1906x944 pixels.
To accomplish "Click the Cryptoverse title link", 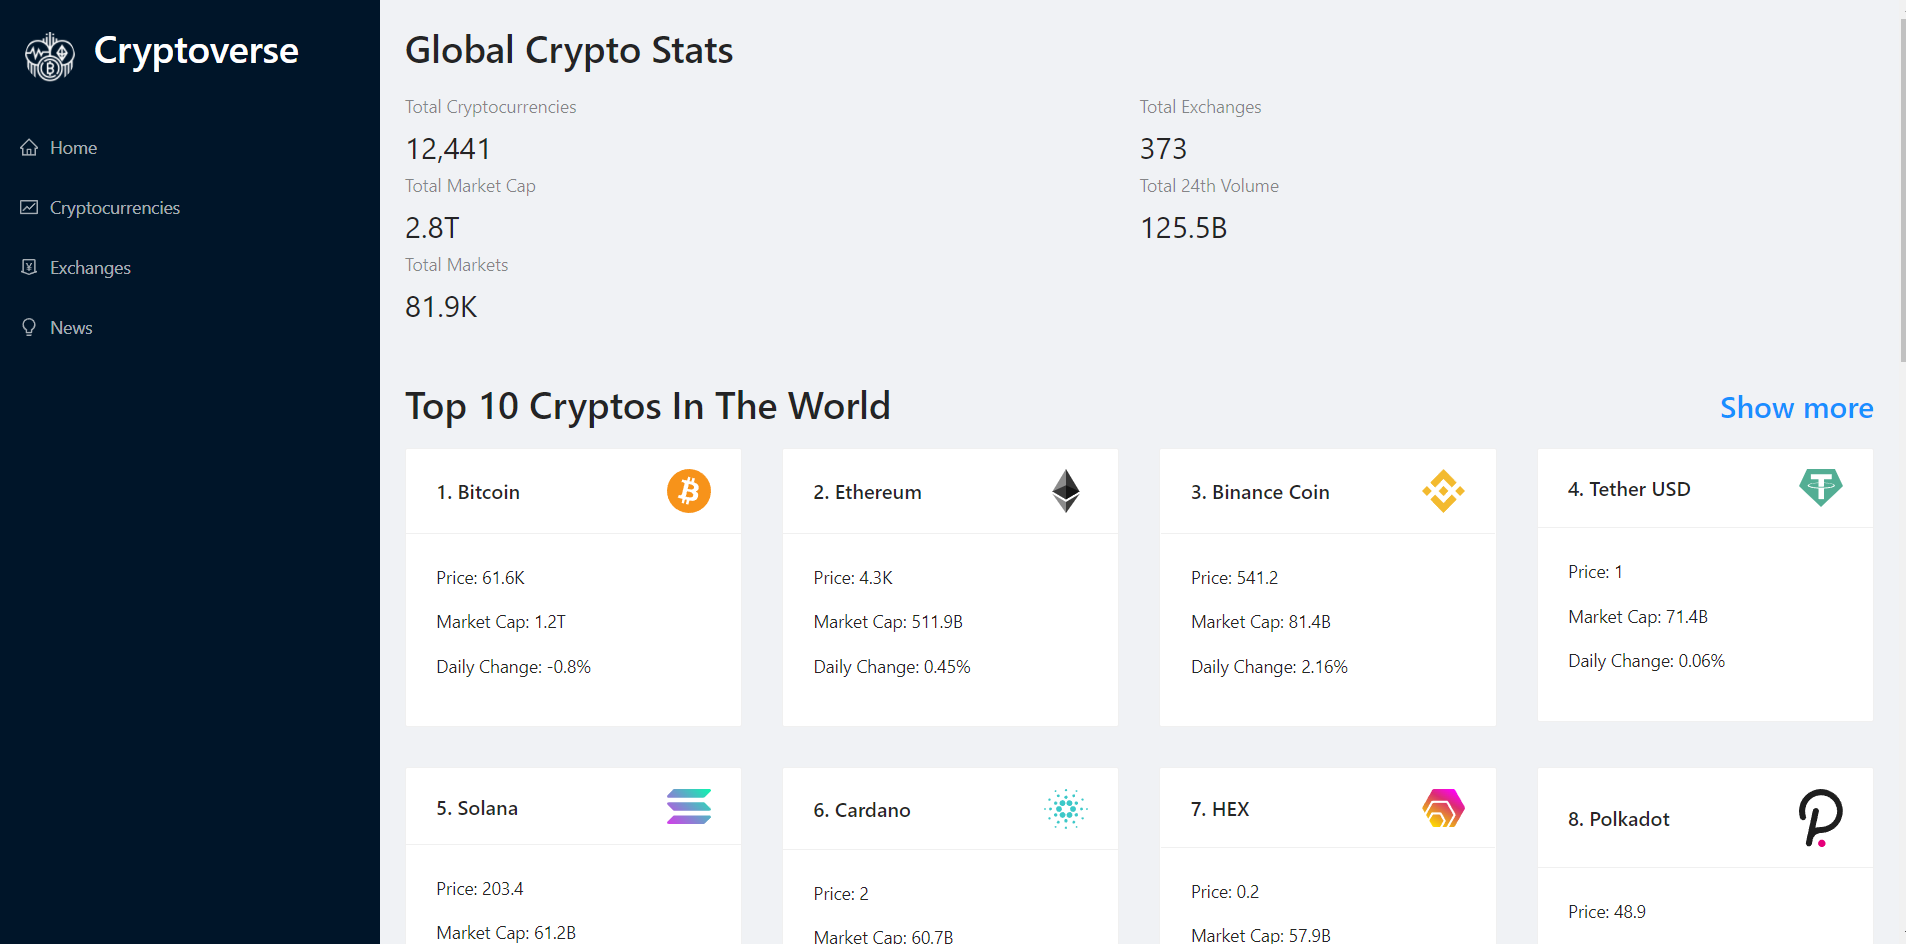I will [x=196, y=51].
